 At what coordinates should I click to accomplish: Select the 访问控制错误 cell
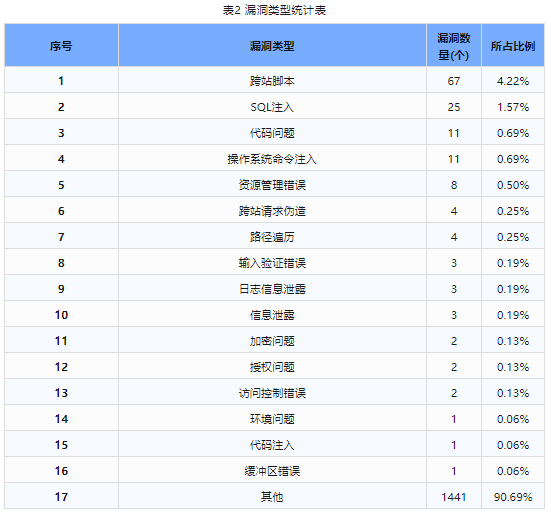[x=272, y=393]
